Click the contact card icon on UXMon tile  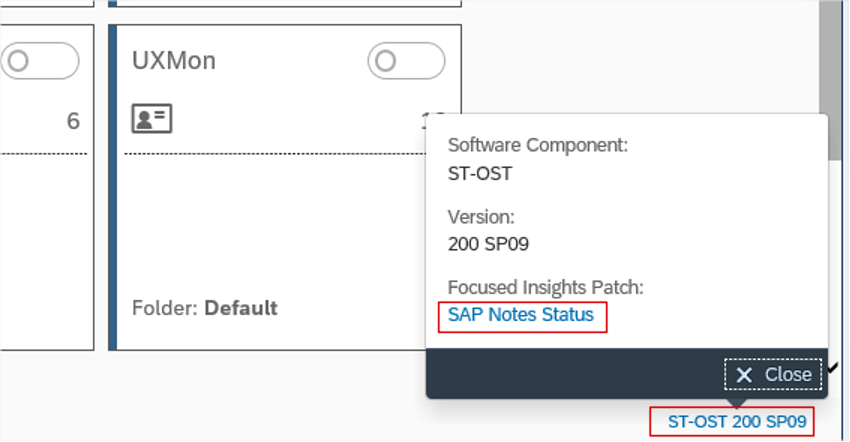coord(152,119)
